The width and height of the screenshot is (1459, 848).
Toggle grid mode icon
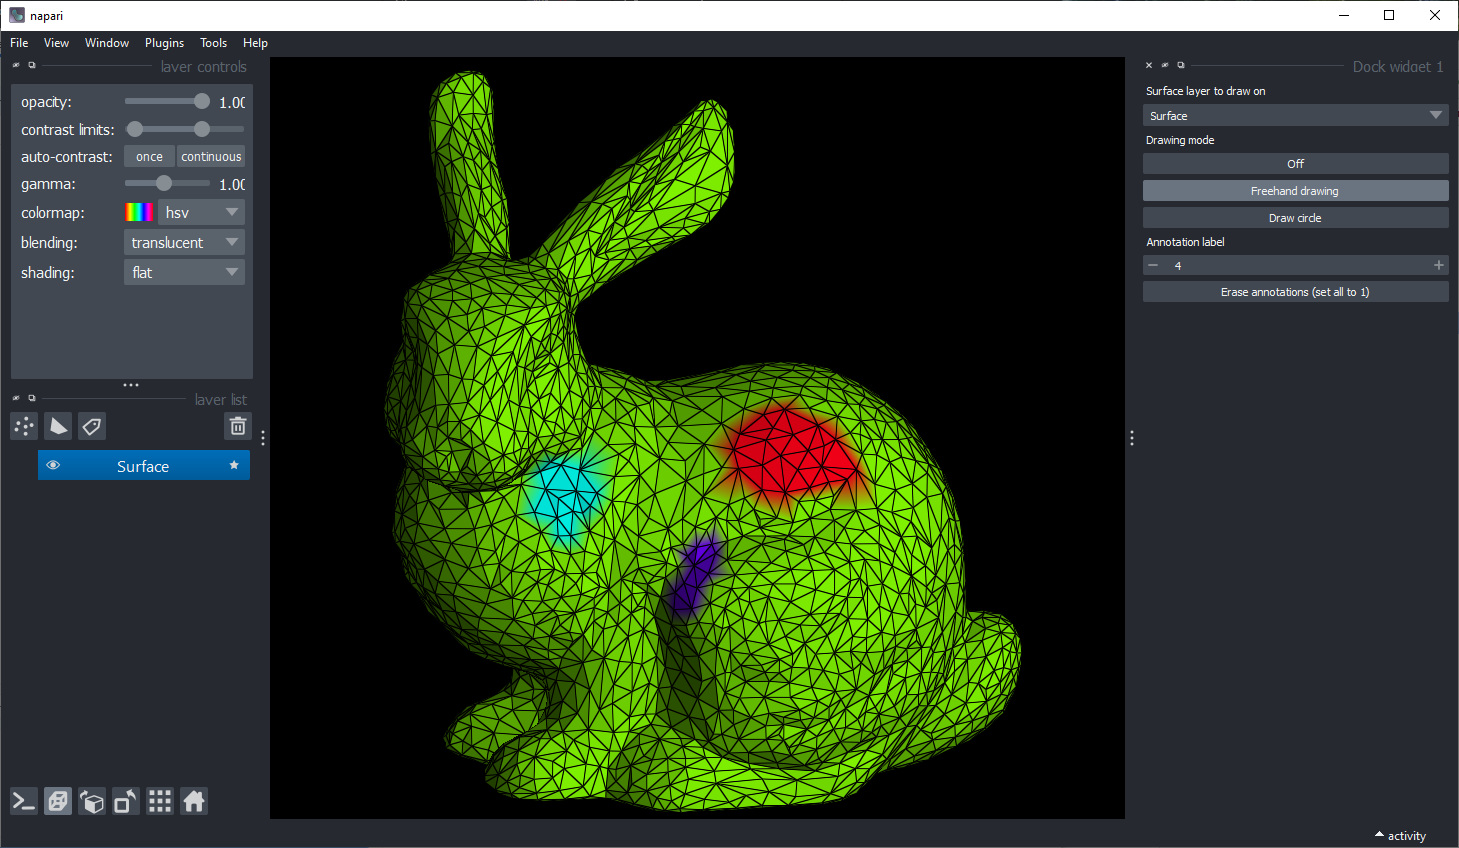tap(160, 801)
